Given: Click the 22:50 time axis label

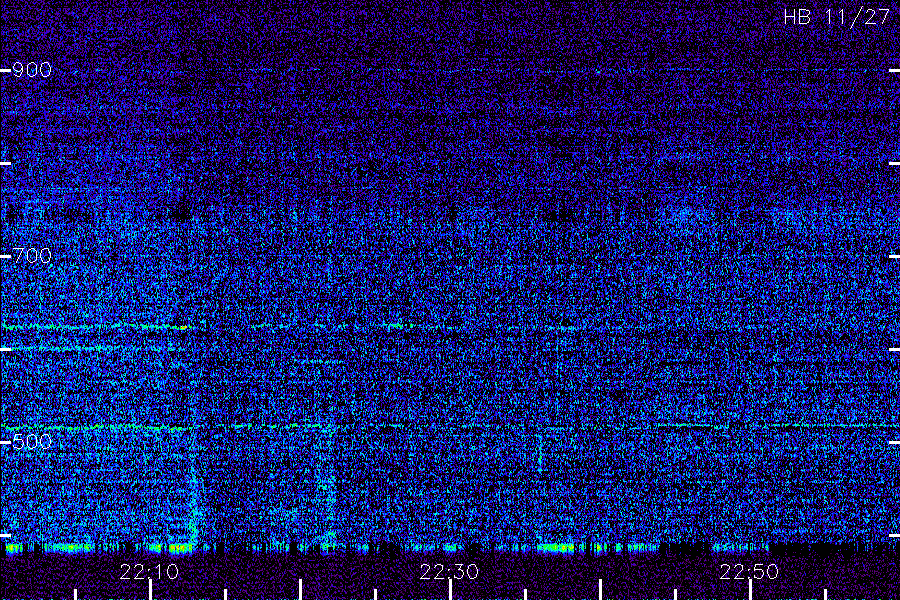Looking at the screenshot, I should pos(750,572).
